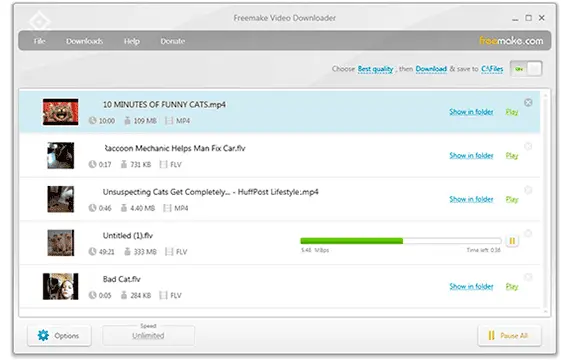Change the C:\Files save location
This screenshot has width=570, height=360.
pyautogui.click(x=492, y=69)
